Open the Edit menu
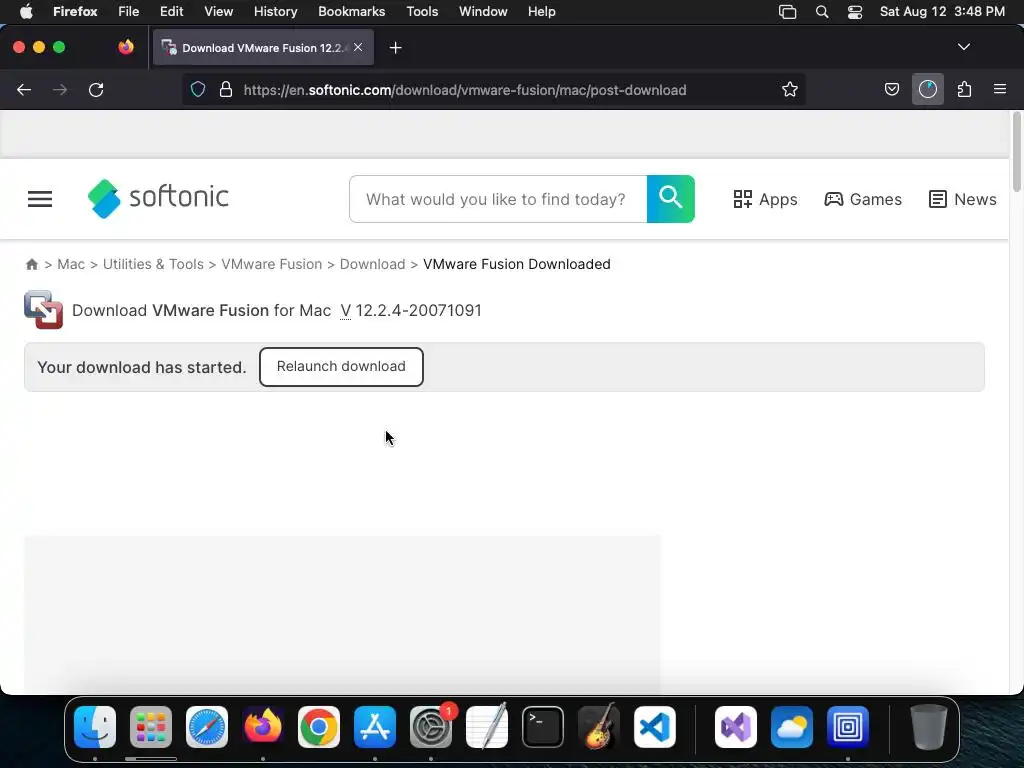Image resolution: width=1024 pixels, height=768 pixels. coord(171,12)
